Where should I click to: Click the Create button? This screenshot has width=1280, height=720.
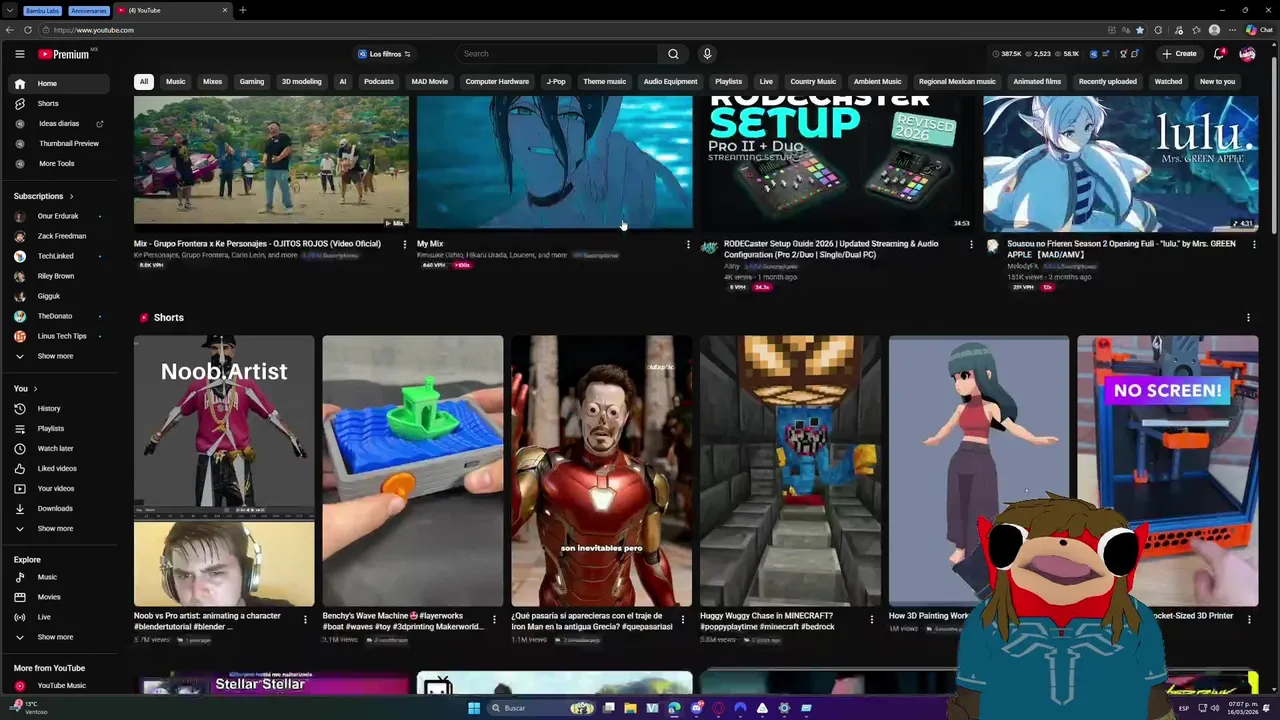(x=1180, y=54)
